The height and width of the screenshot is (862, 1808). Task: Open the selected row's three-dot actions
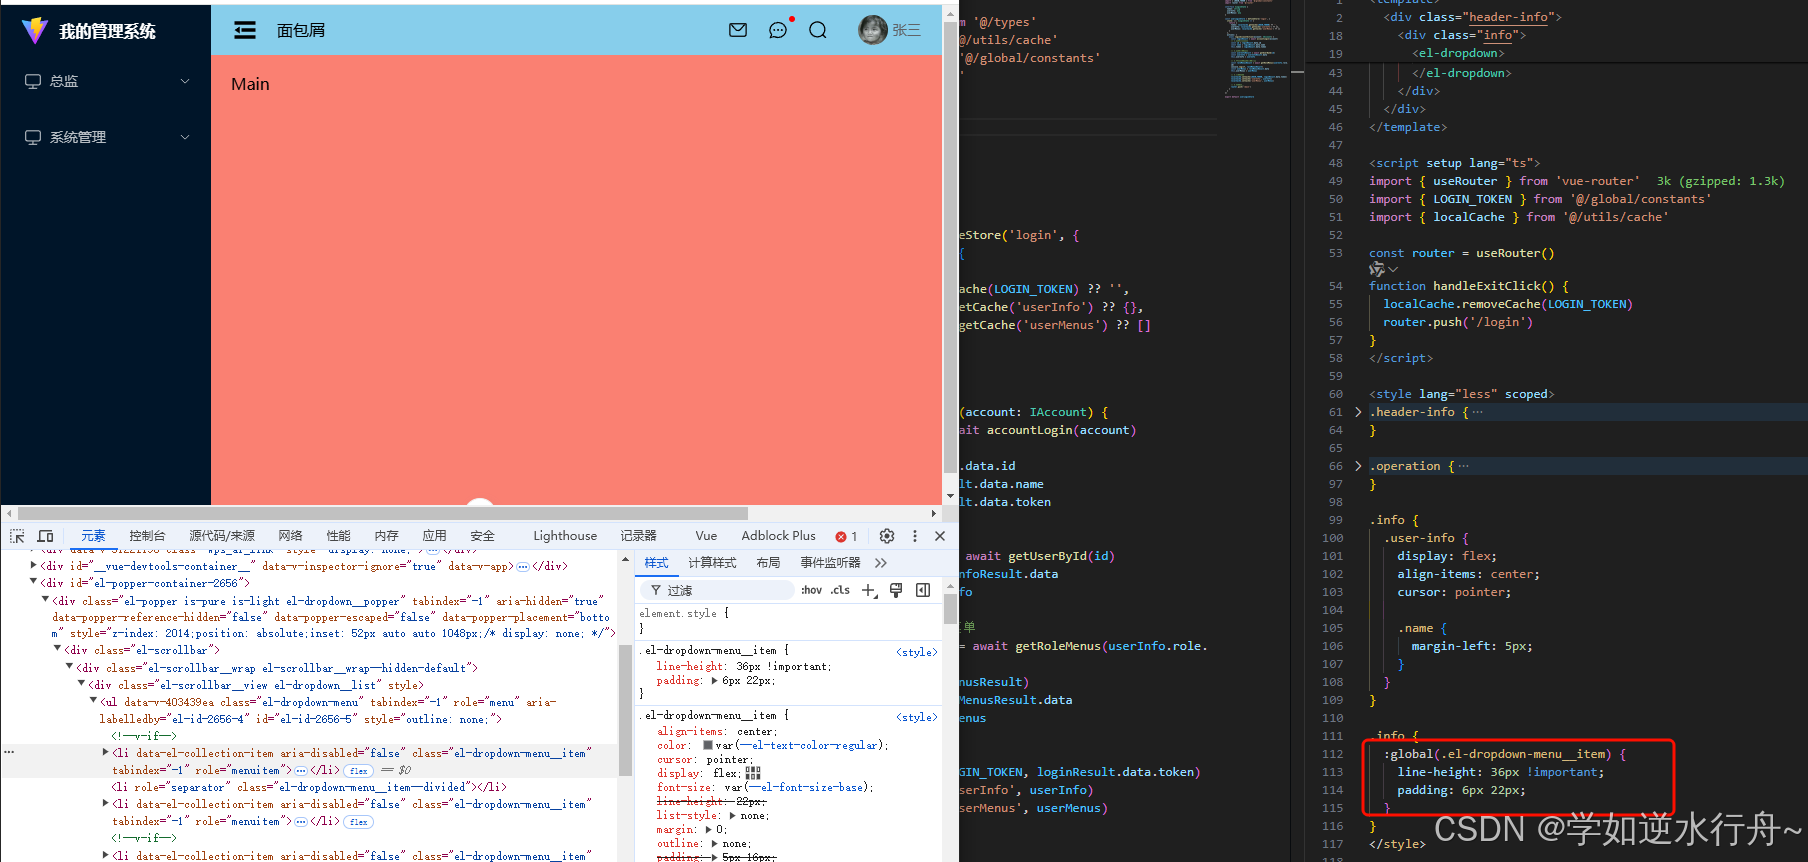pos(9,752)
